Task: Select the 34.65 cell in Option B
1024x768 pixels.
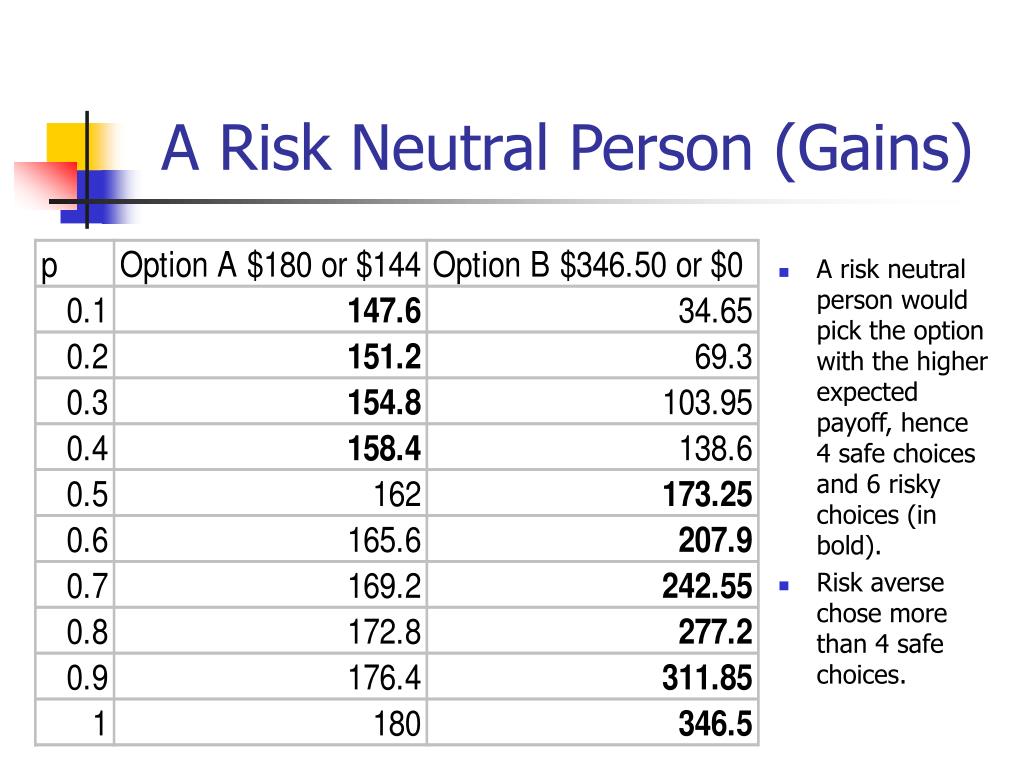Action: click(x=592, y=310)
